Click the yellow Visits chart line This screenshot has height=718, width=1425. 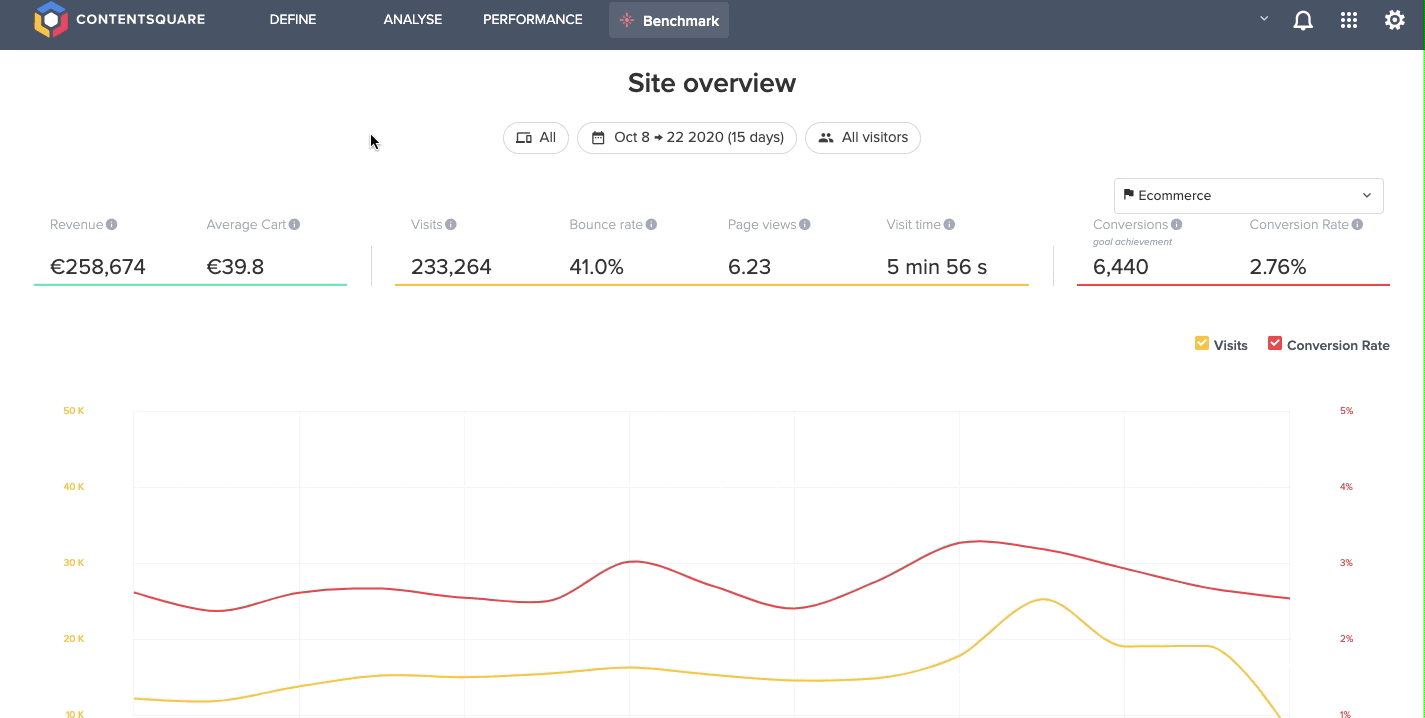tap(630, 668)
